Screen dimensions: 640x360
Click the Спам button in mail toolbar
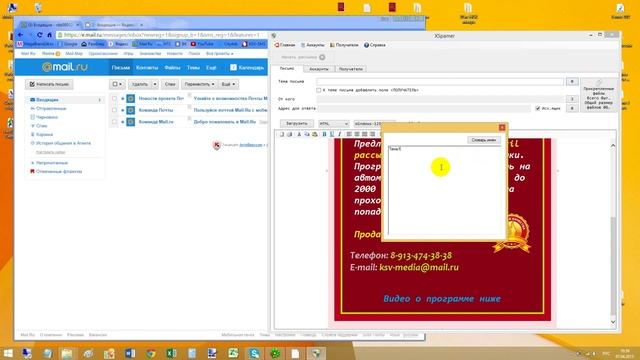pos(170,84)
